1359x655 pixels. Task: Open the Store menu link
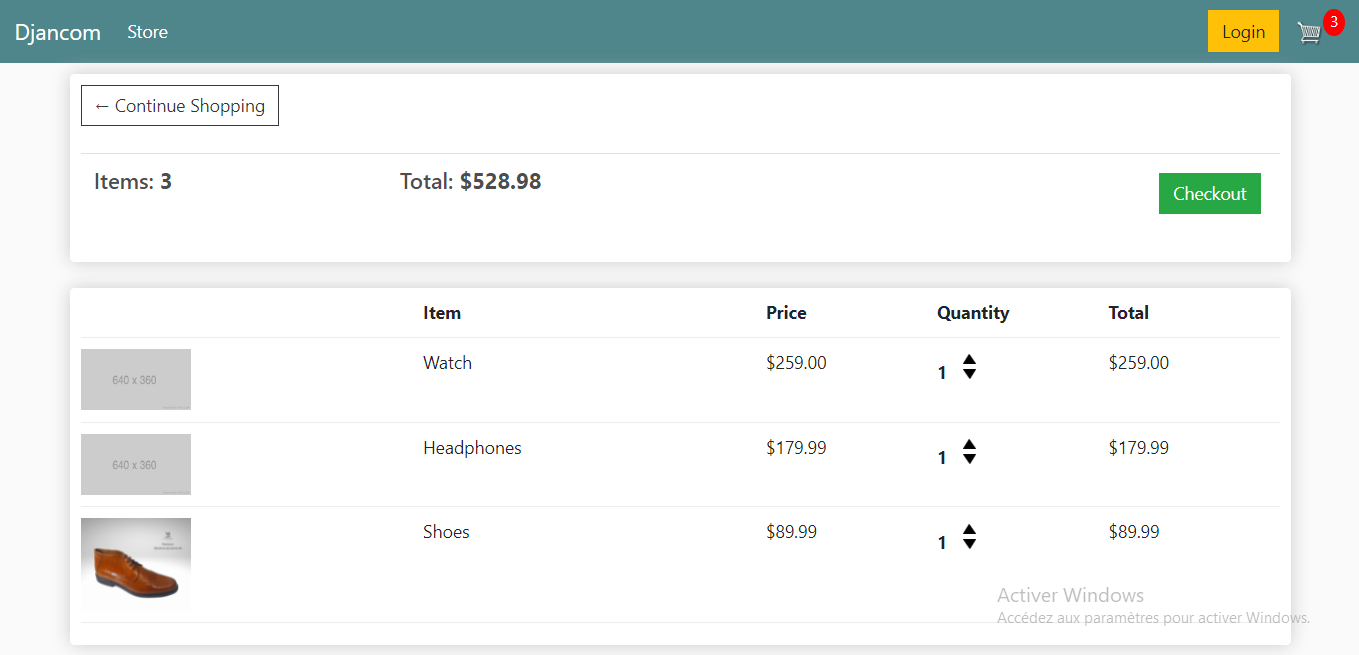tap(147, 32)
